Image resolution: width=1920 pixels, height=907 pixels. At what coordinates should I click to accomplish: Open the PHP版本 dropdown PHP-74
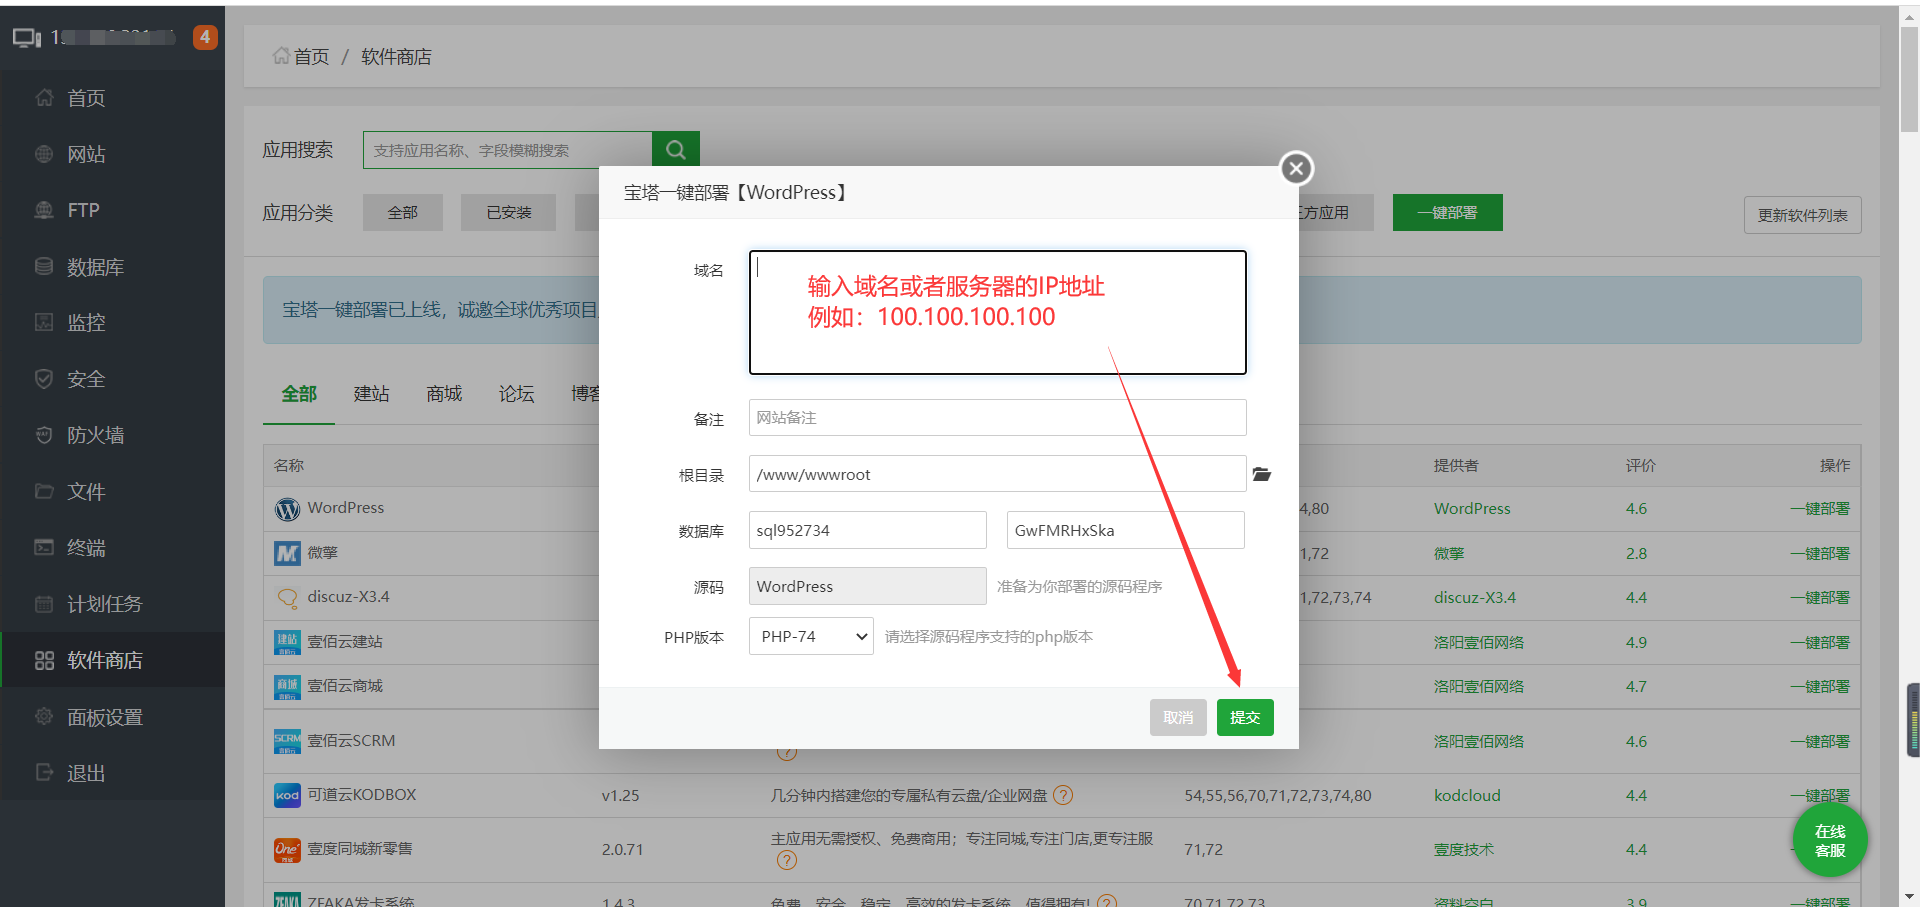(x=811, y=636)
